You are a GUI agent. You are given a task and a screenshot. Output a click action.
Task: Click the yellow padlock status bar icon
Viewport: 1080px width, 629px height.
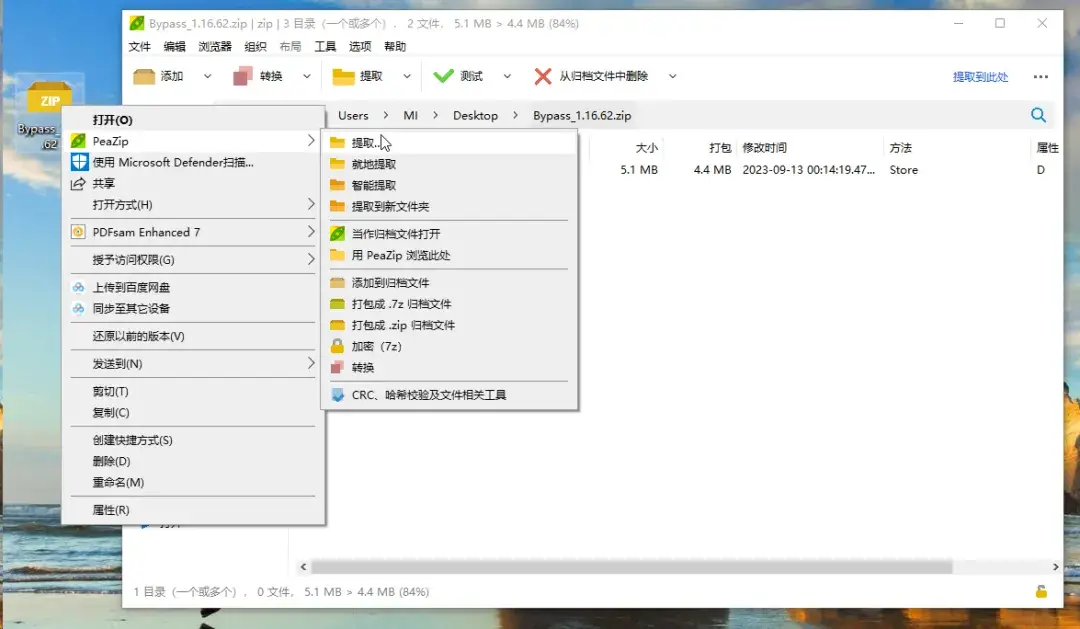point(1041,591)
